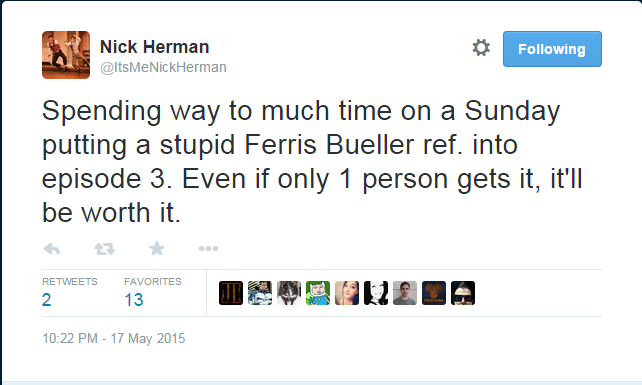Open the gear settings dropdown
This screenshot has height=385, width=642.
tap(481, 48)
